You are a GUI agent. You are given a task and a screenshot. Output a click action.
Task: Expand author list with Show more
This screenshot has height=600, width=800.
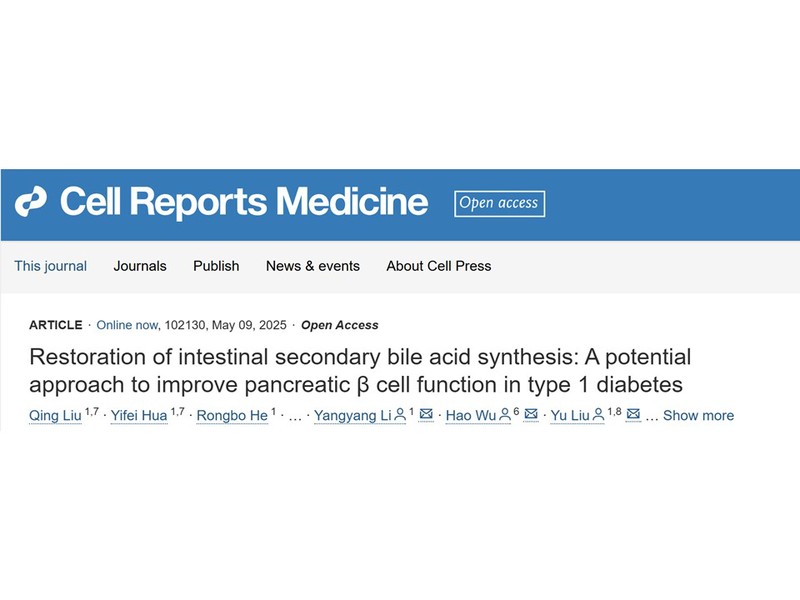(x=698, y=415)
